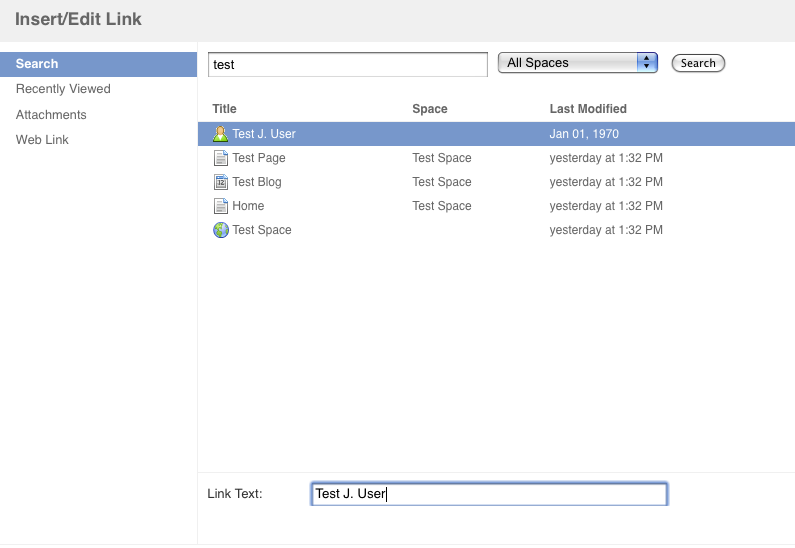Screen dimensions: 795x548
Task: Click the user icon beside Test J. User
Action: click(x=221, y=134)
